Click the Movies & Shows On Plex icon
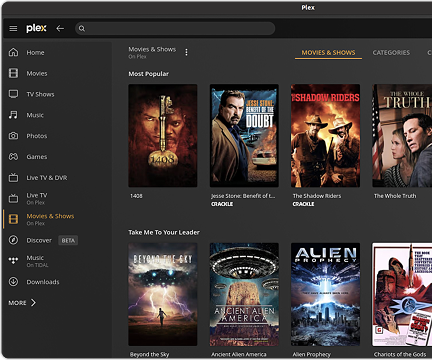Image resolution: width=432 pixels, height=360 pixels. click(x=13, y=219)
